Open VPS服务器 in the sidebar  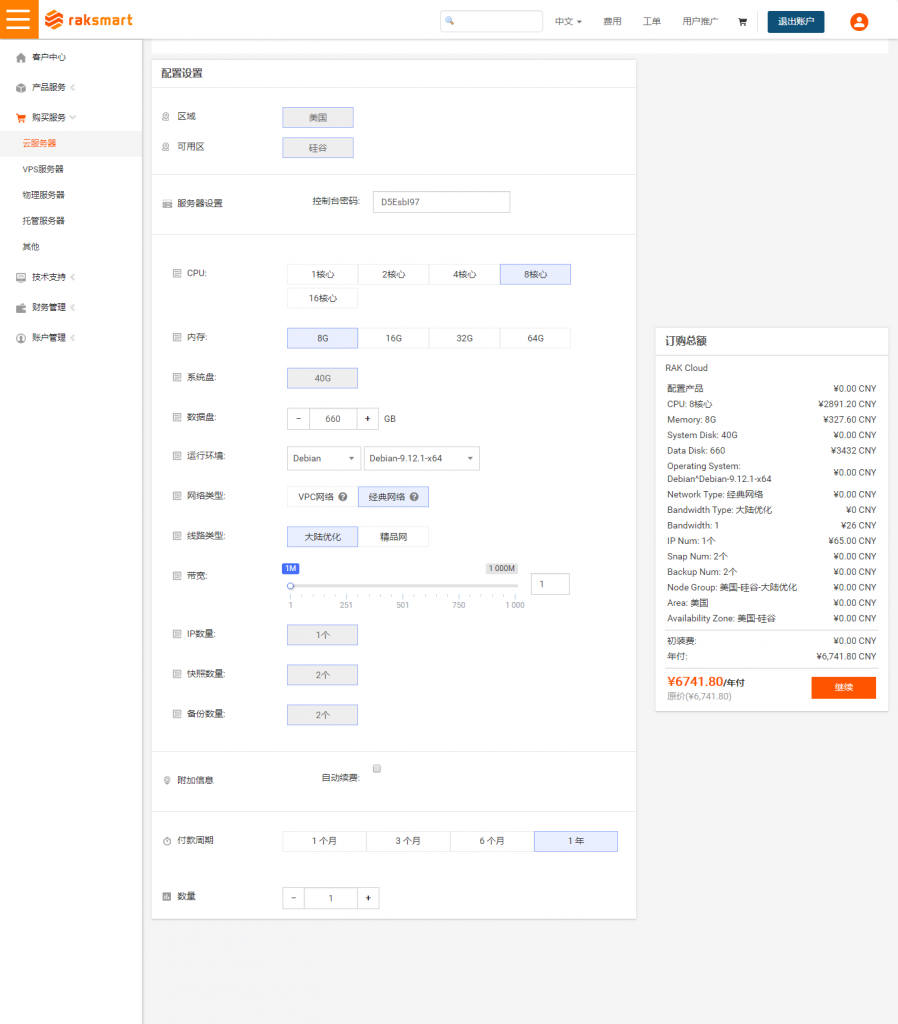(x=43, y=169)
